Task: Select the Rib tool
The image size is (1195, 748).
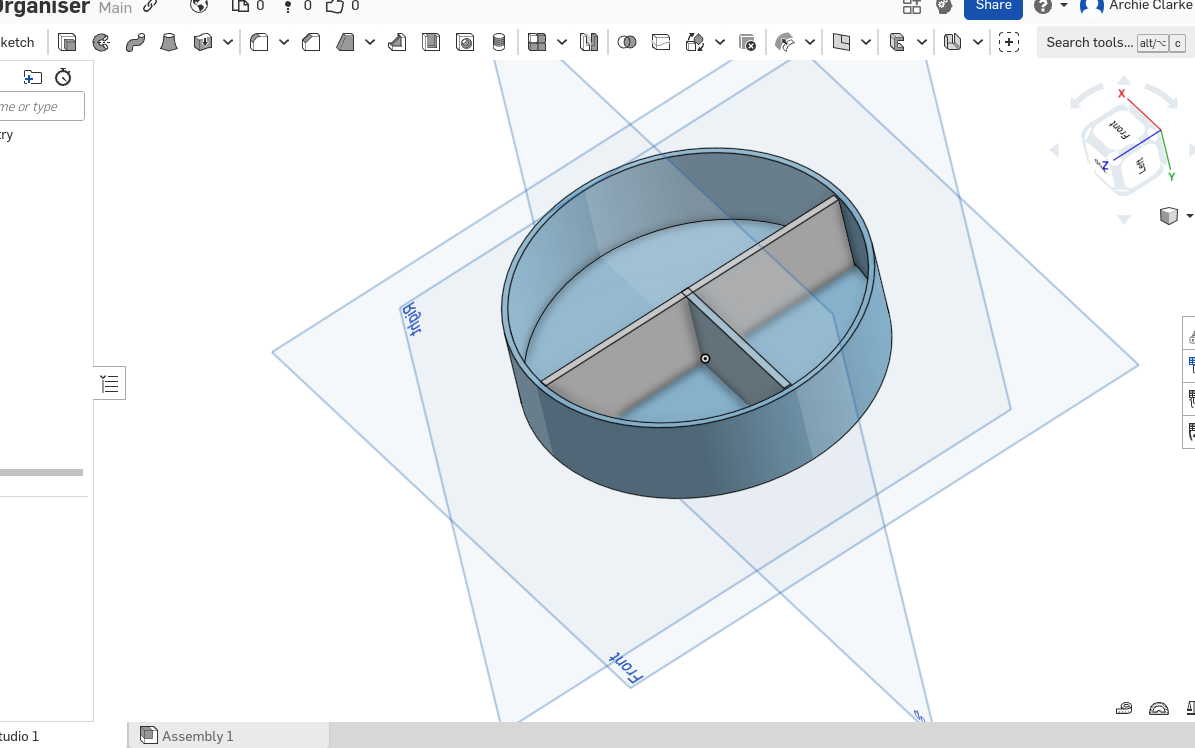Action: coord(397,42)
